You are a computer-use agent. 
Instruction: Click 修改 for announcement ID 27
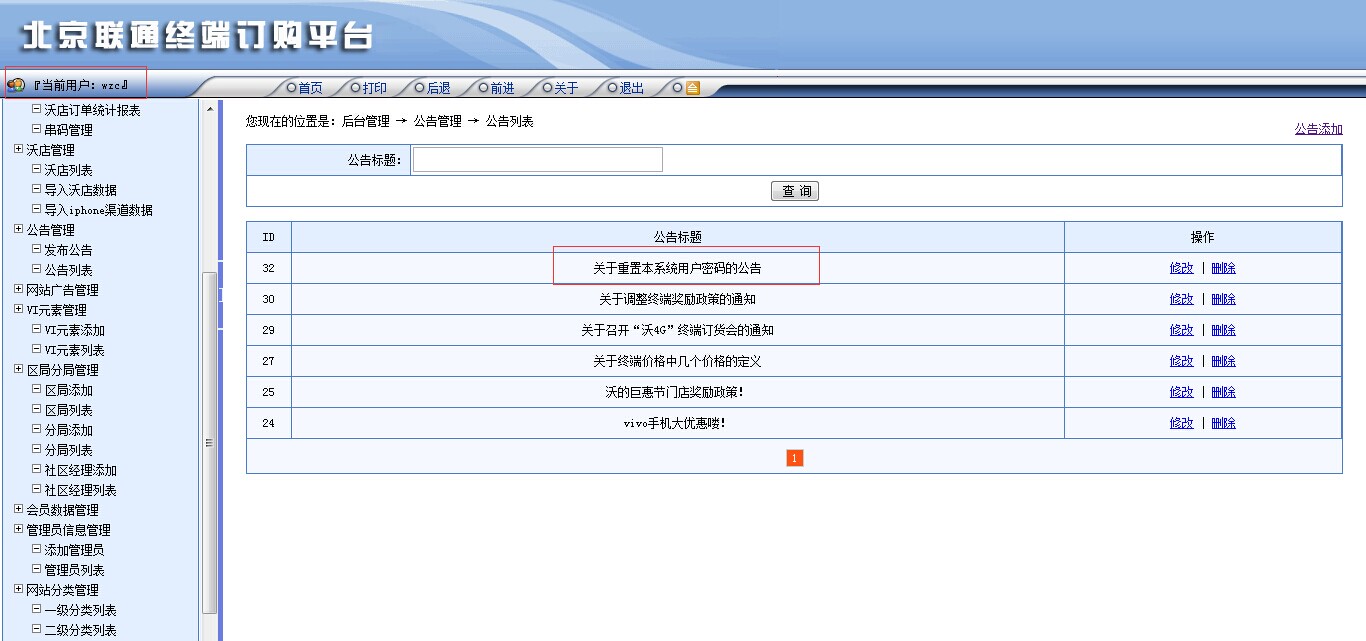[1181, 361]
